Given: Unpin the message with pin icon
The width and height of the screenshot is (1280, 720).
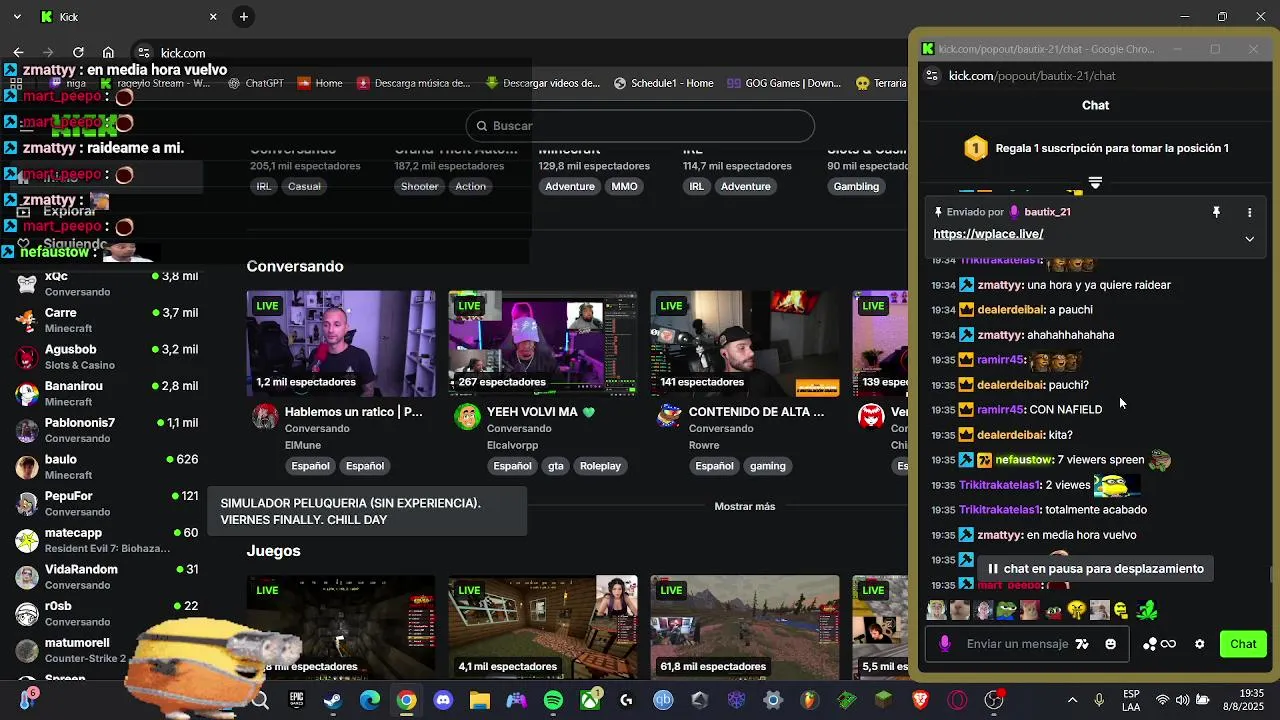Looking at the screenshot, I should click(x=1216, y=212).
